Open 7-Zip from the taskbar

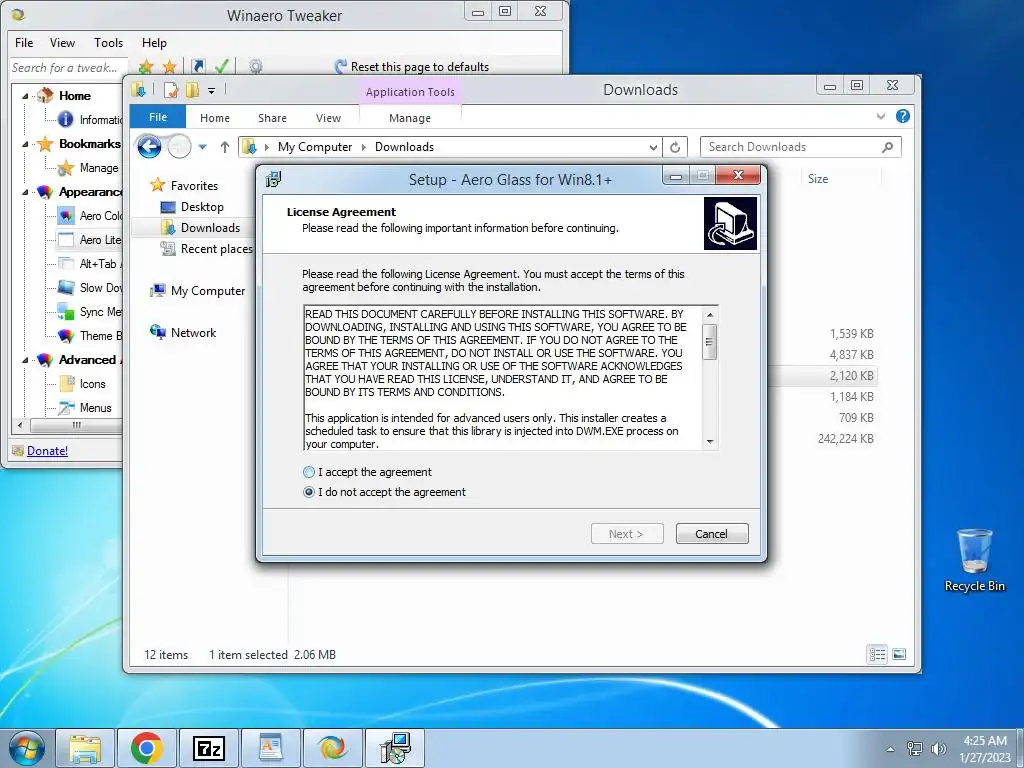208,748
